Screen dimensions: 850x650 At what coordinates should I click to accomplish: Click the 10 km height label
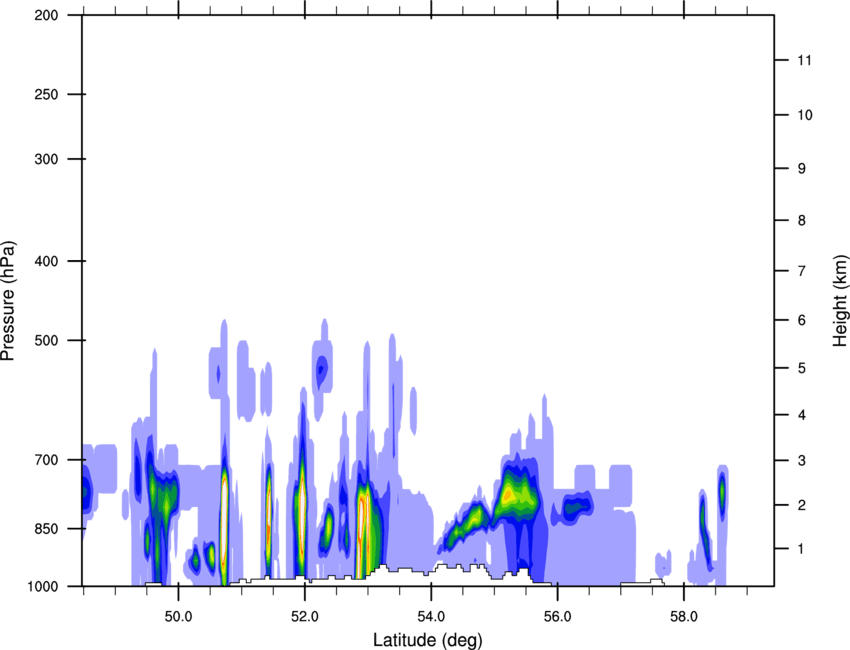click(805, 115)
